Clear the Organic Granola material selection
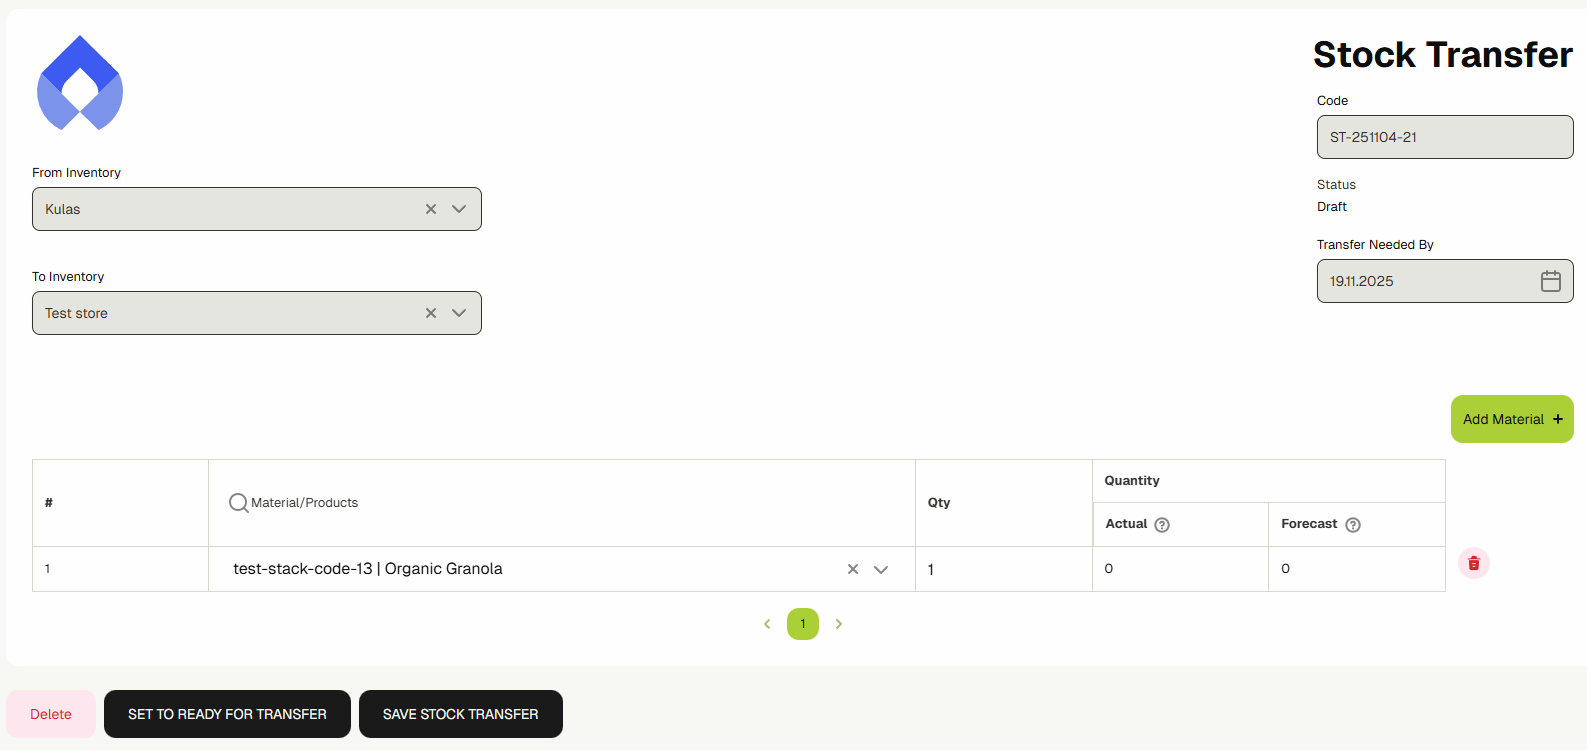Viewport: 1587px width, 753px height. click(x=853, y=569)
